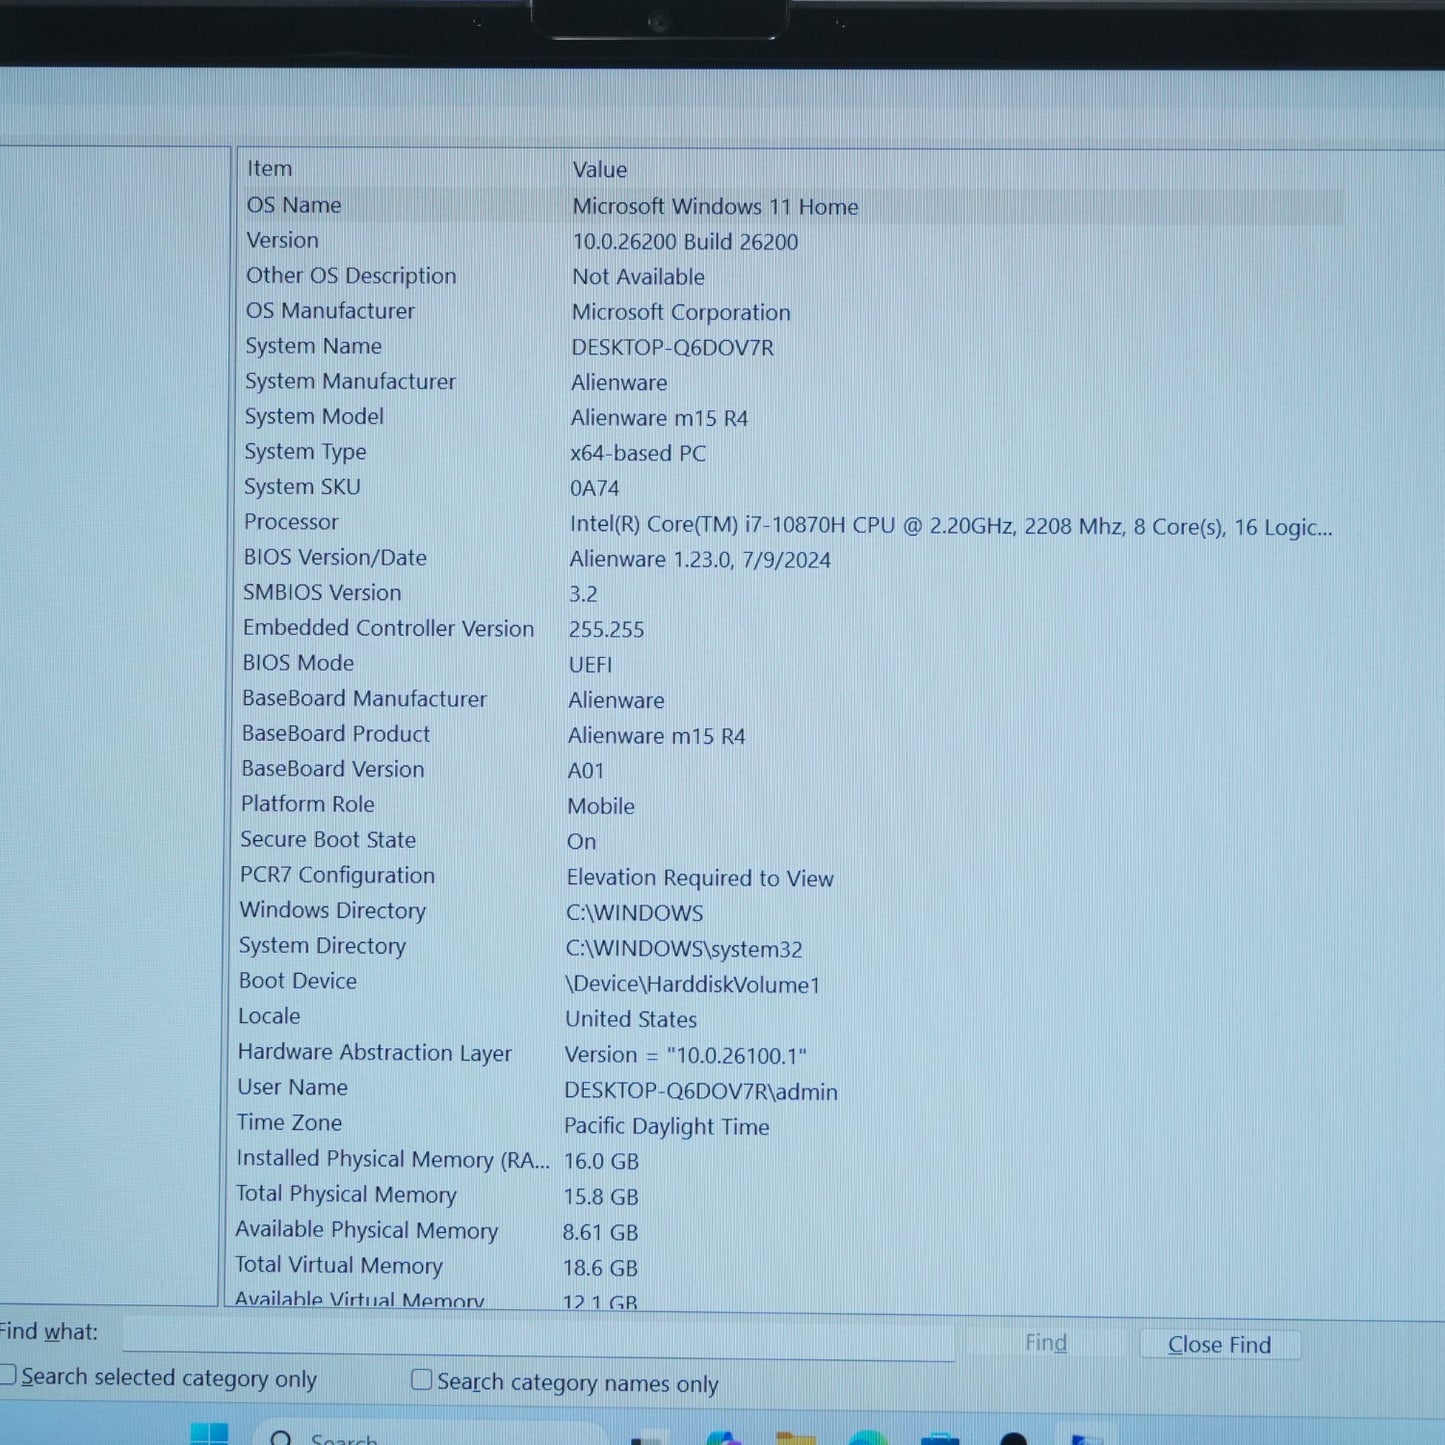Select the 'System Name' row

click(313, 346)
